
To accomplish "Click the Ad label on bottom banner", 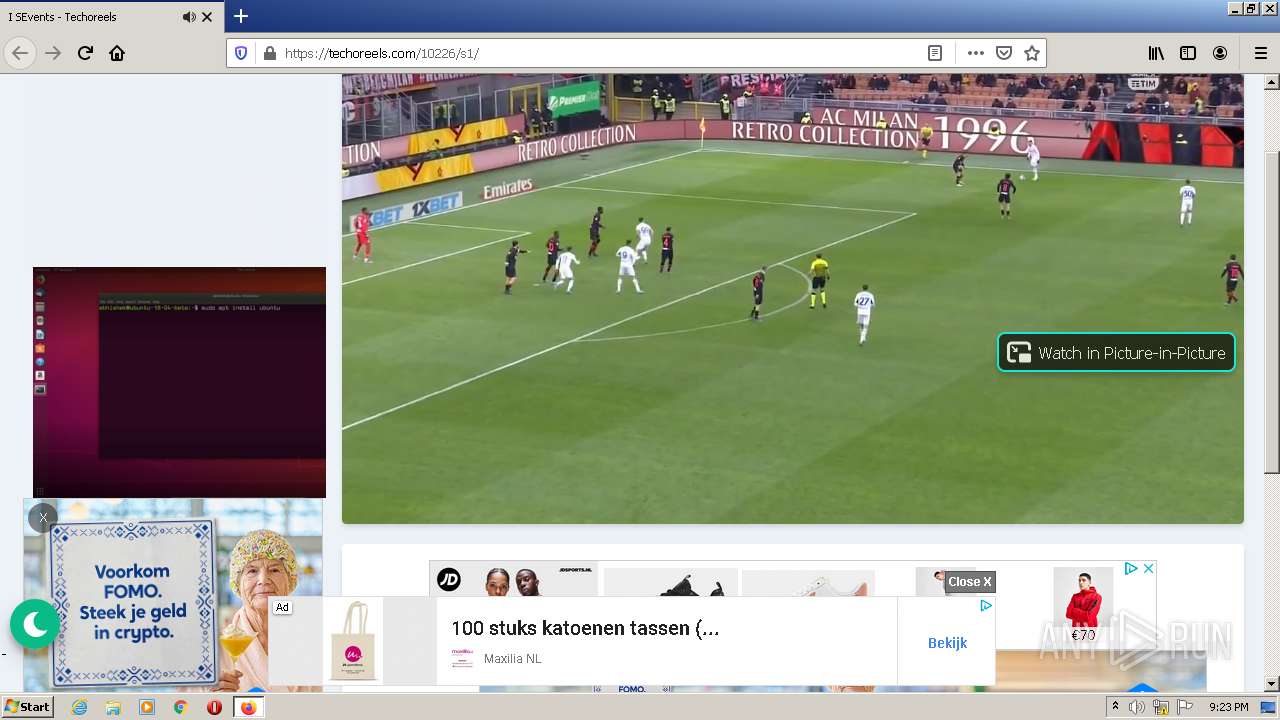I will pos(282,607).
